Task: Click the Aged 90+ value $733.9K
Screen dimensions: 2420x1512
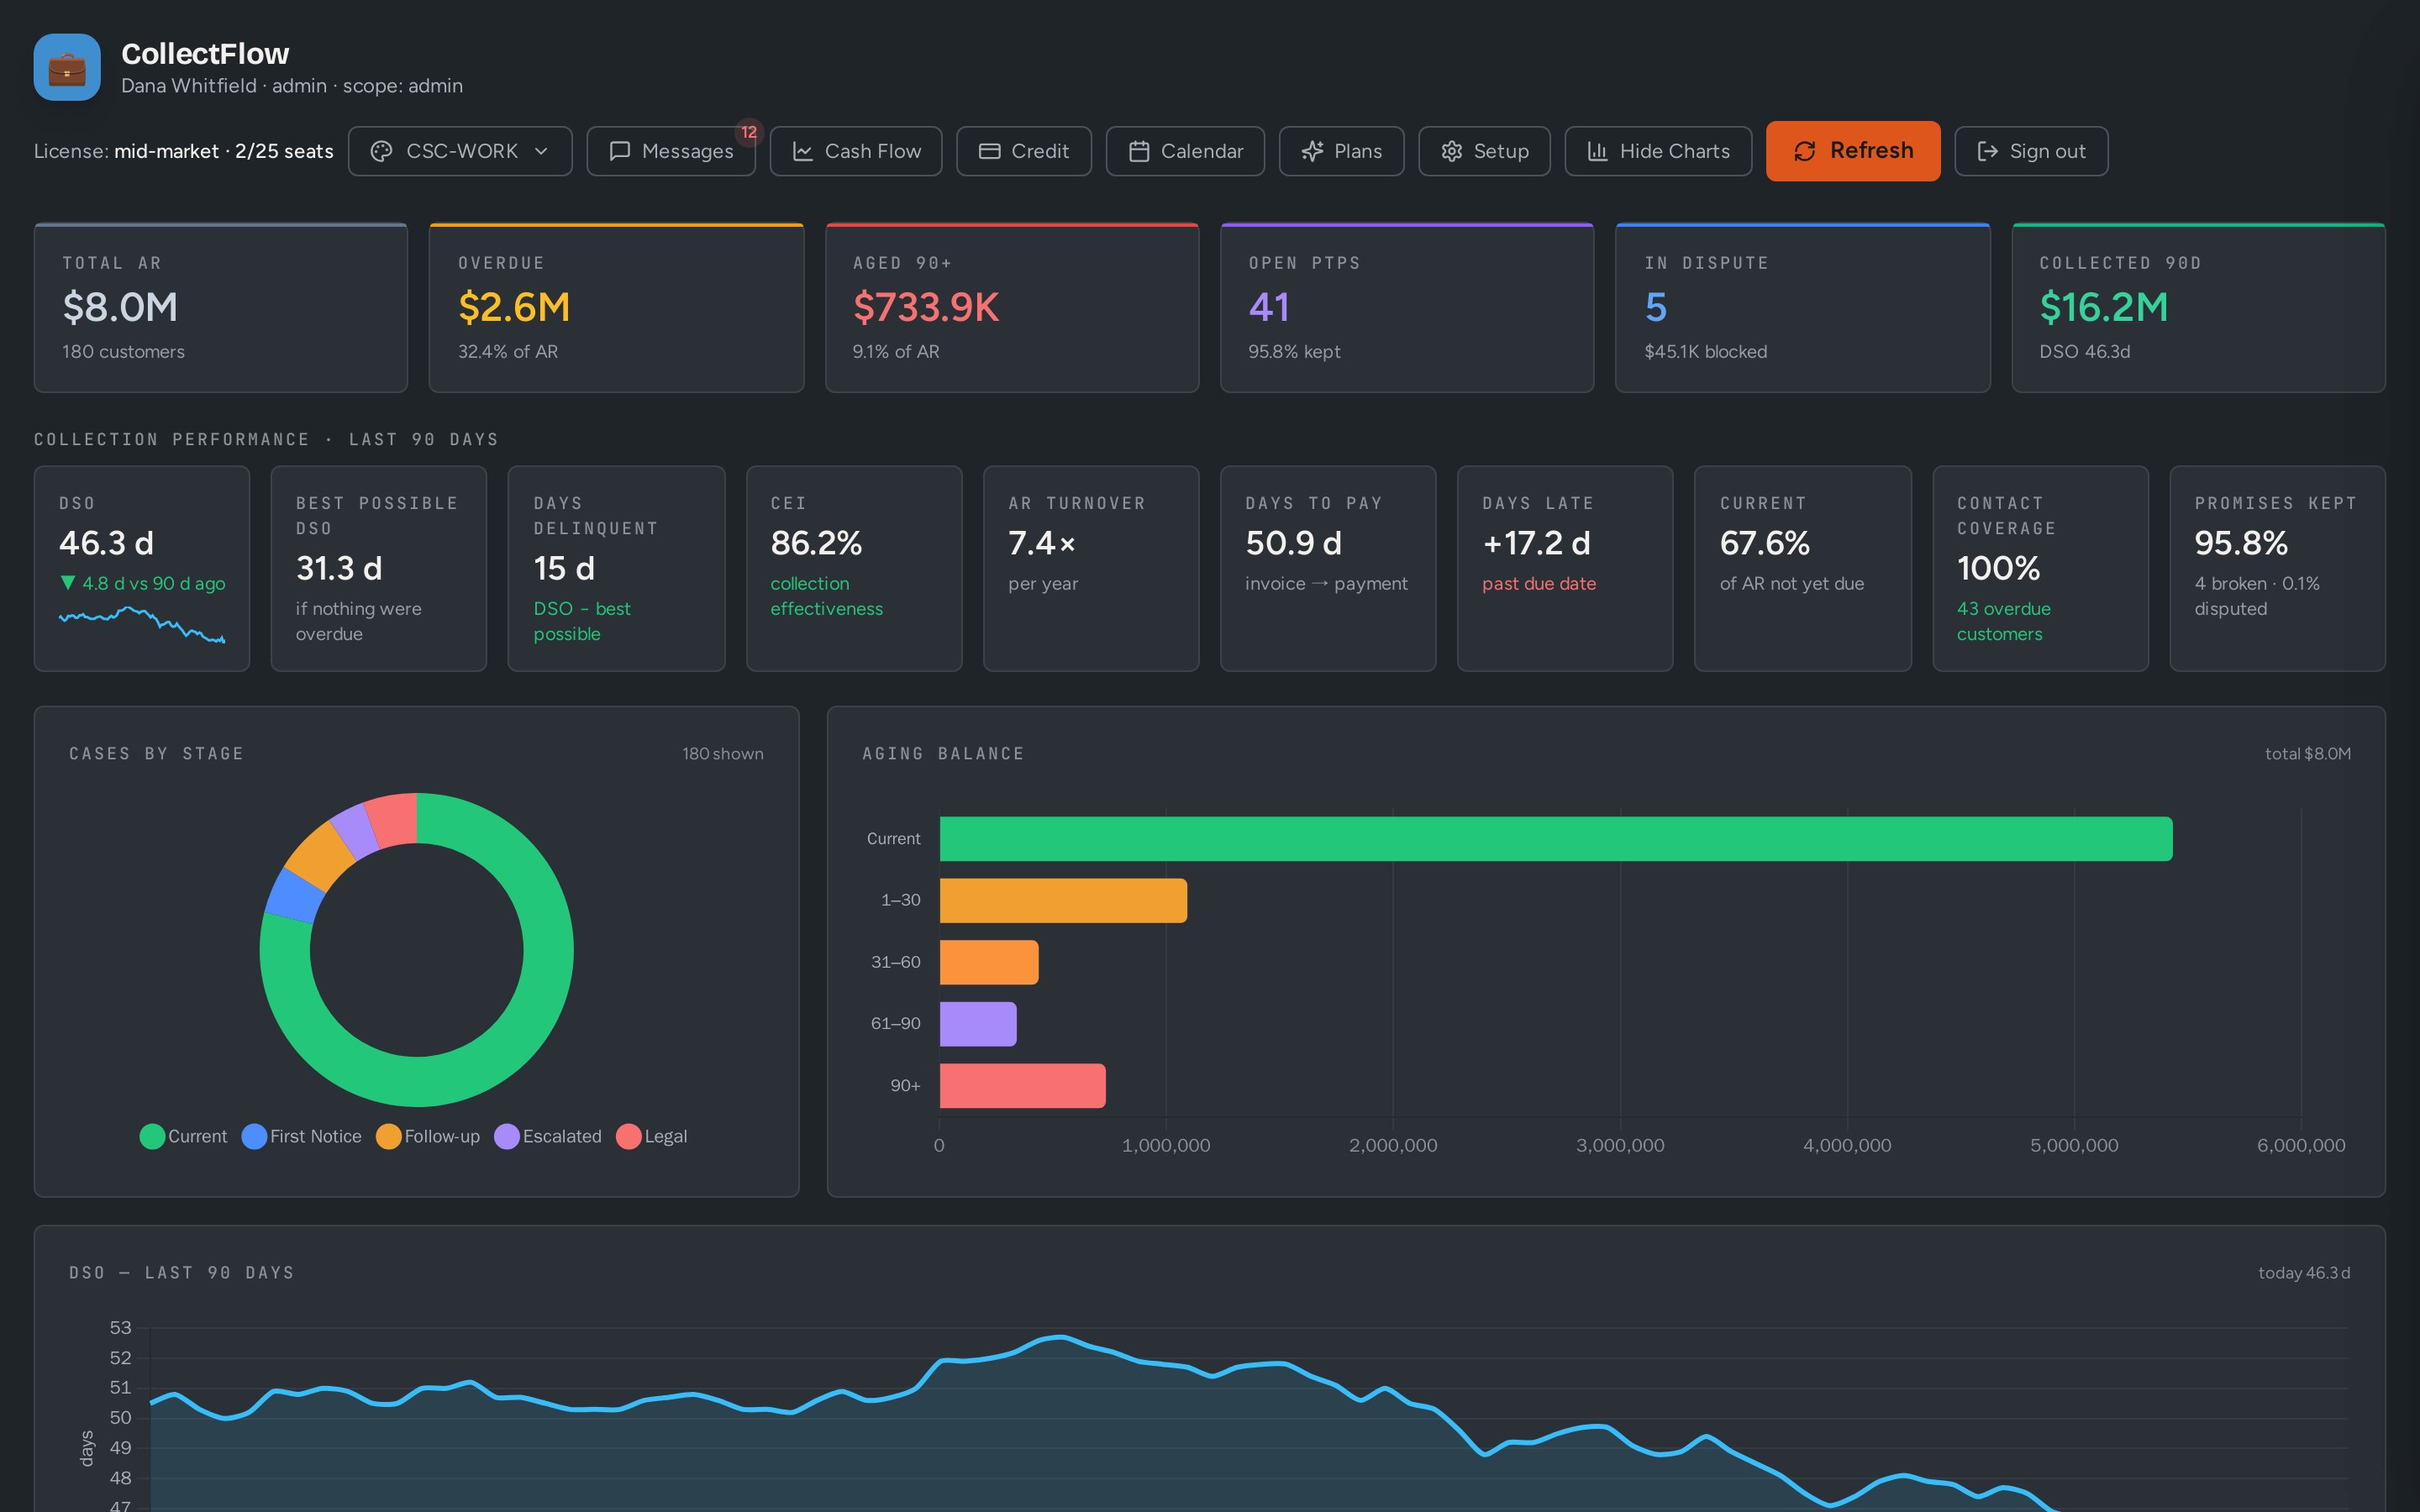Action: tap(926, 307)
